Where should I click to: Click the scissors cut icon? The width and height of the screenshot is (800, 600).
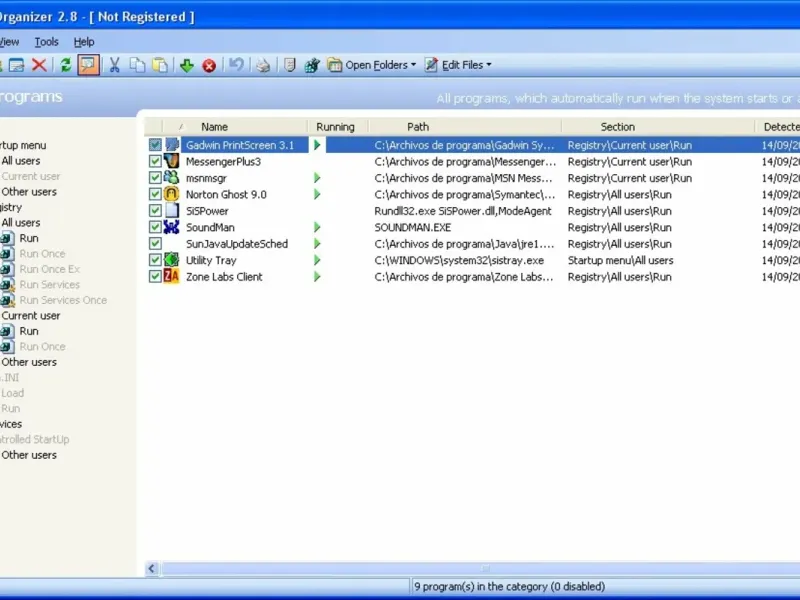[x=114, y=65]
